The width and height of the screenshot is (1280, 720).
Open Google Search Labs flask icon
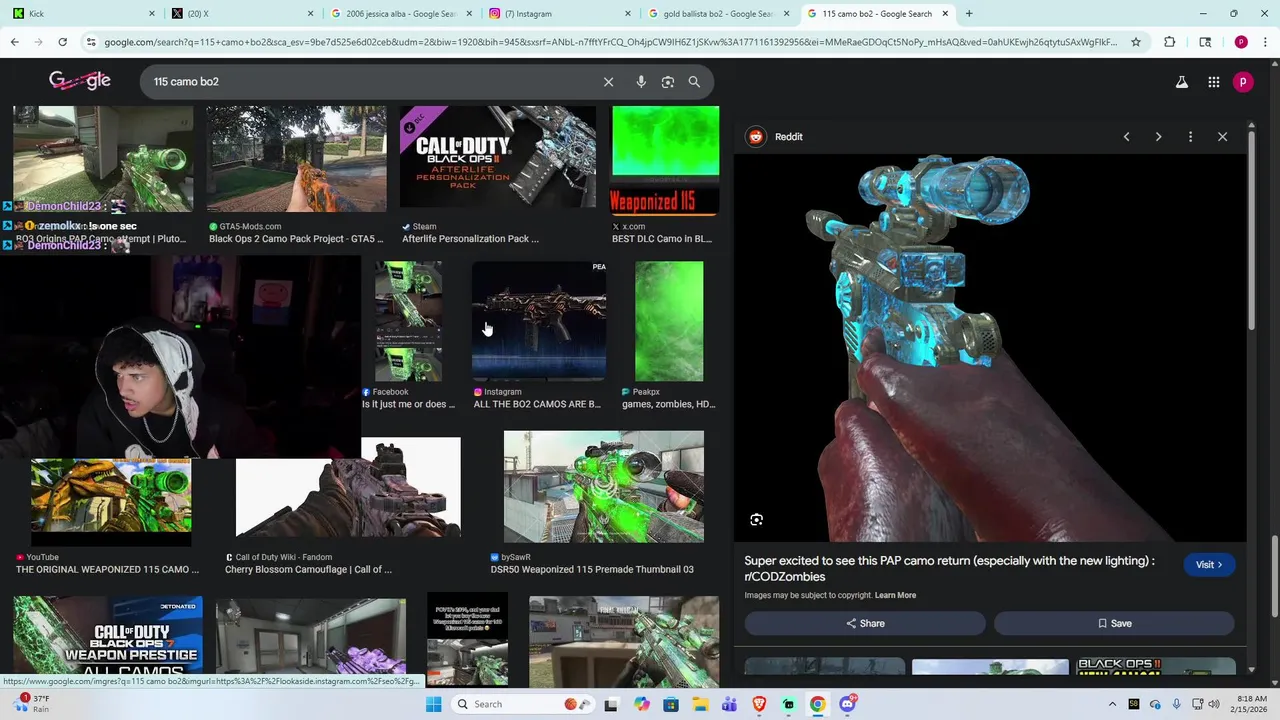click(1182, 83)
